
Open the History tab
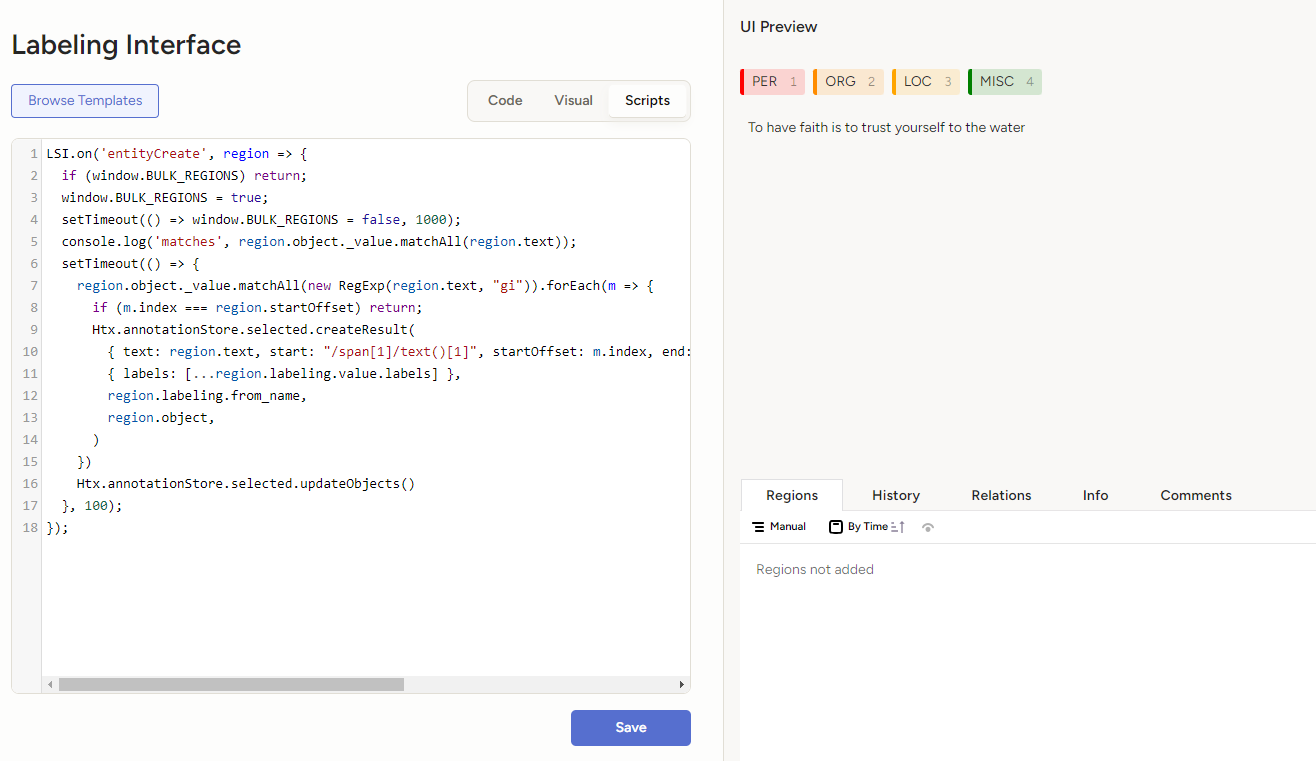[895, 495]
